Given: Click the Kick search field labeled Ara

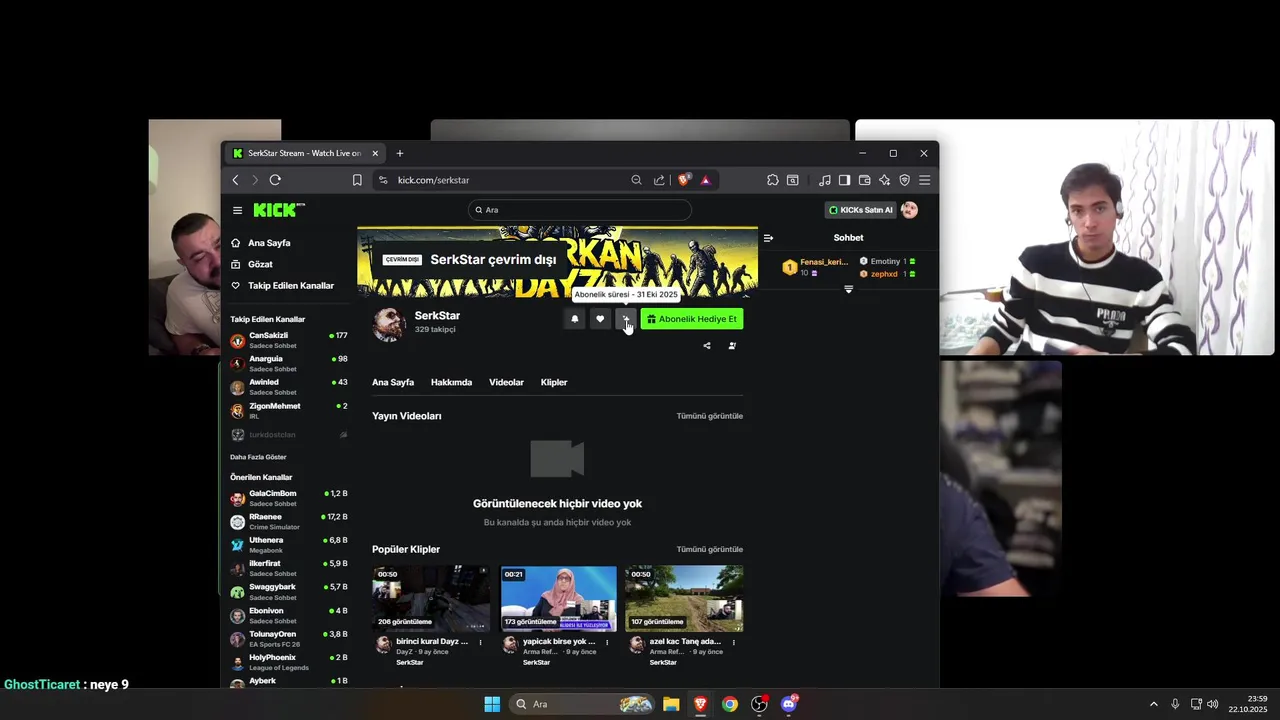Looking at the screenshot, I should [580, 210].
